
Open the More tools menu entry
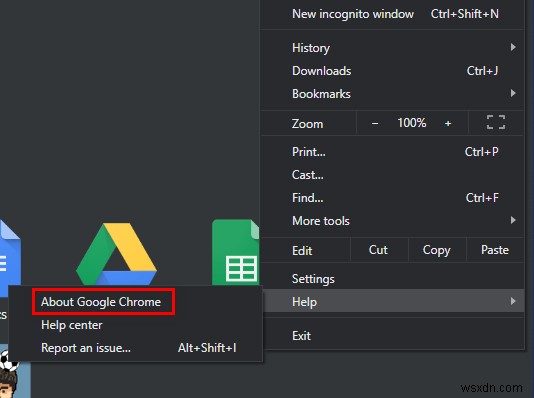pyautogui.click(x=392, y=221)
